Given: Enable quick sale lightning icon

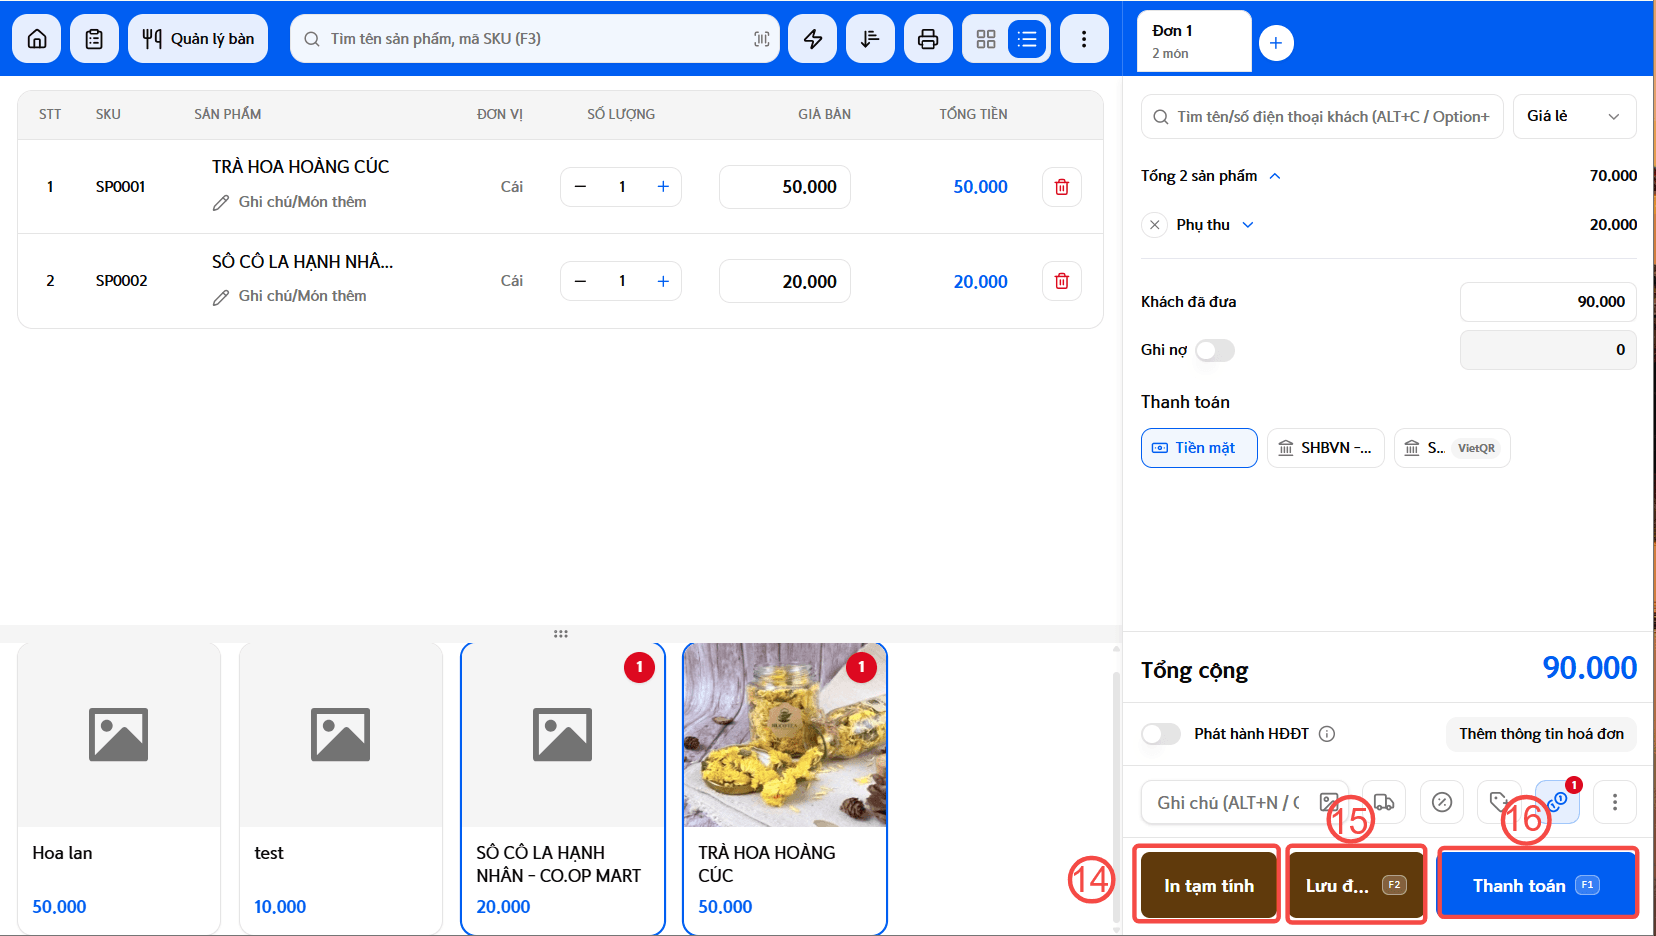Looking at the screenshot, I should 813,39.
